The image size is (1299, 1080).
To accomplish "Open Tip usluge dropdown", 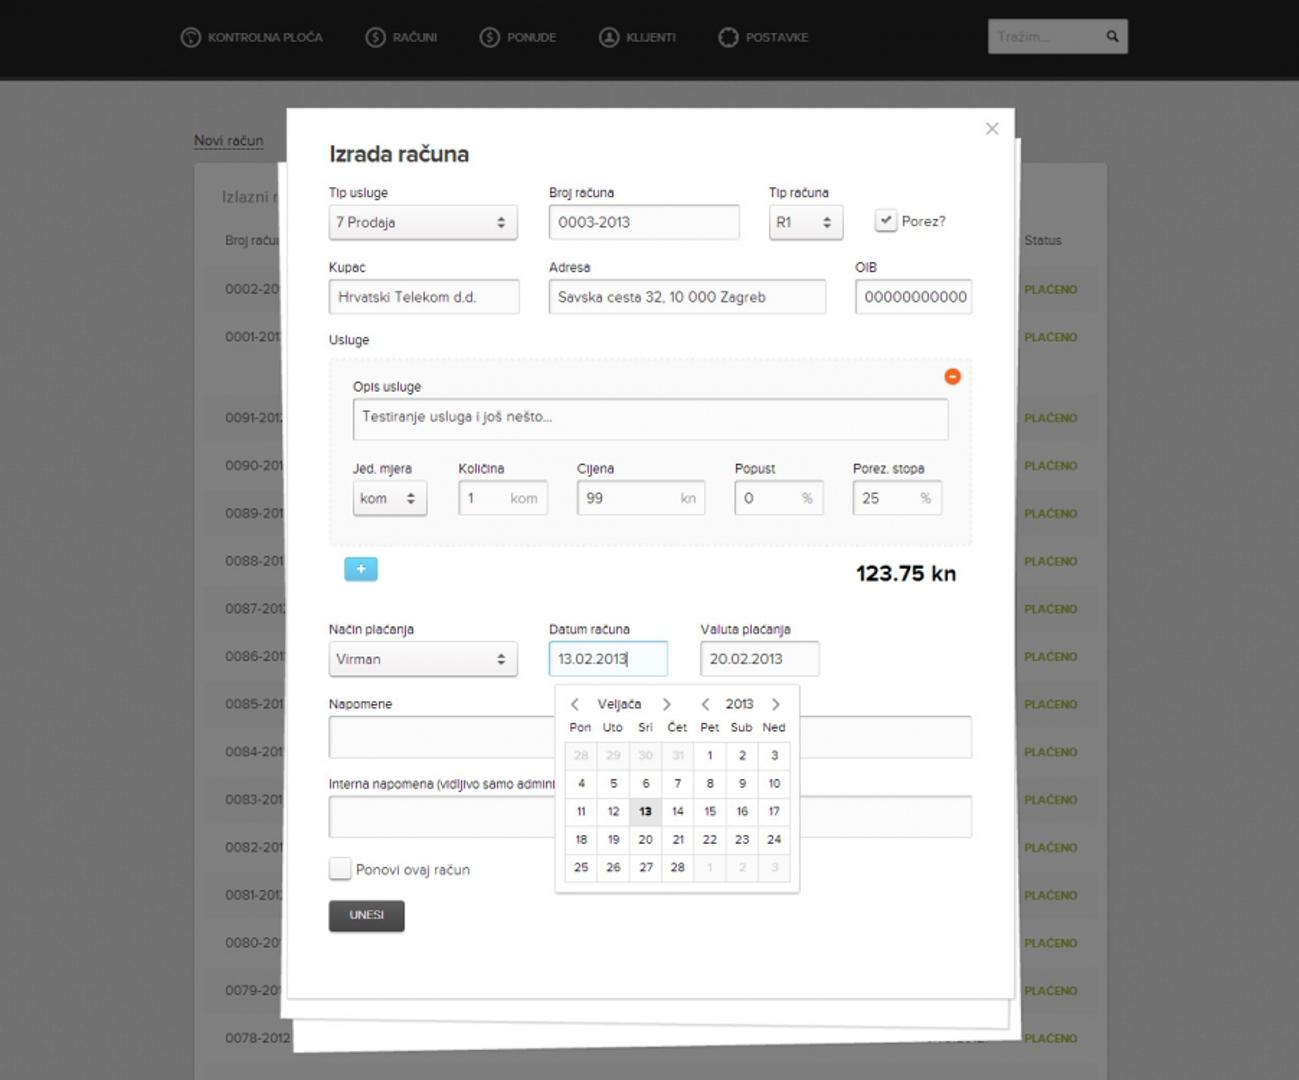I will coord(423,222).
